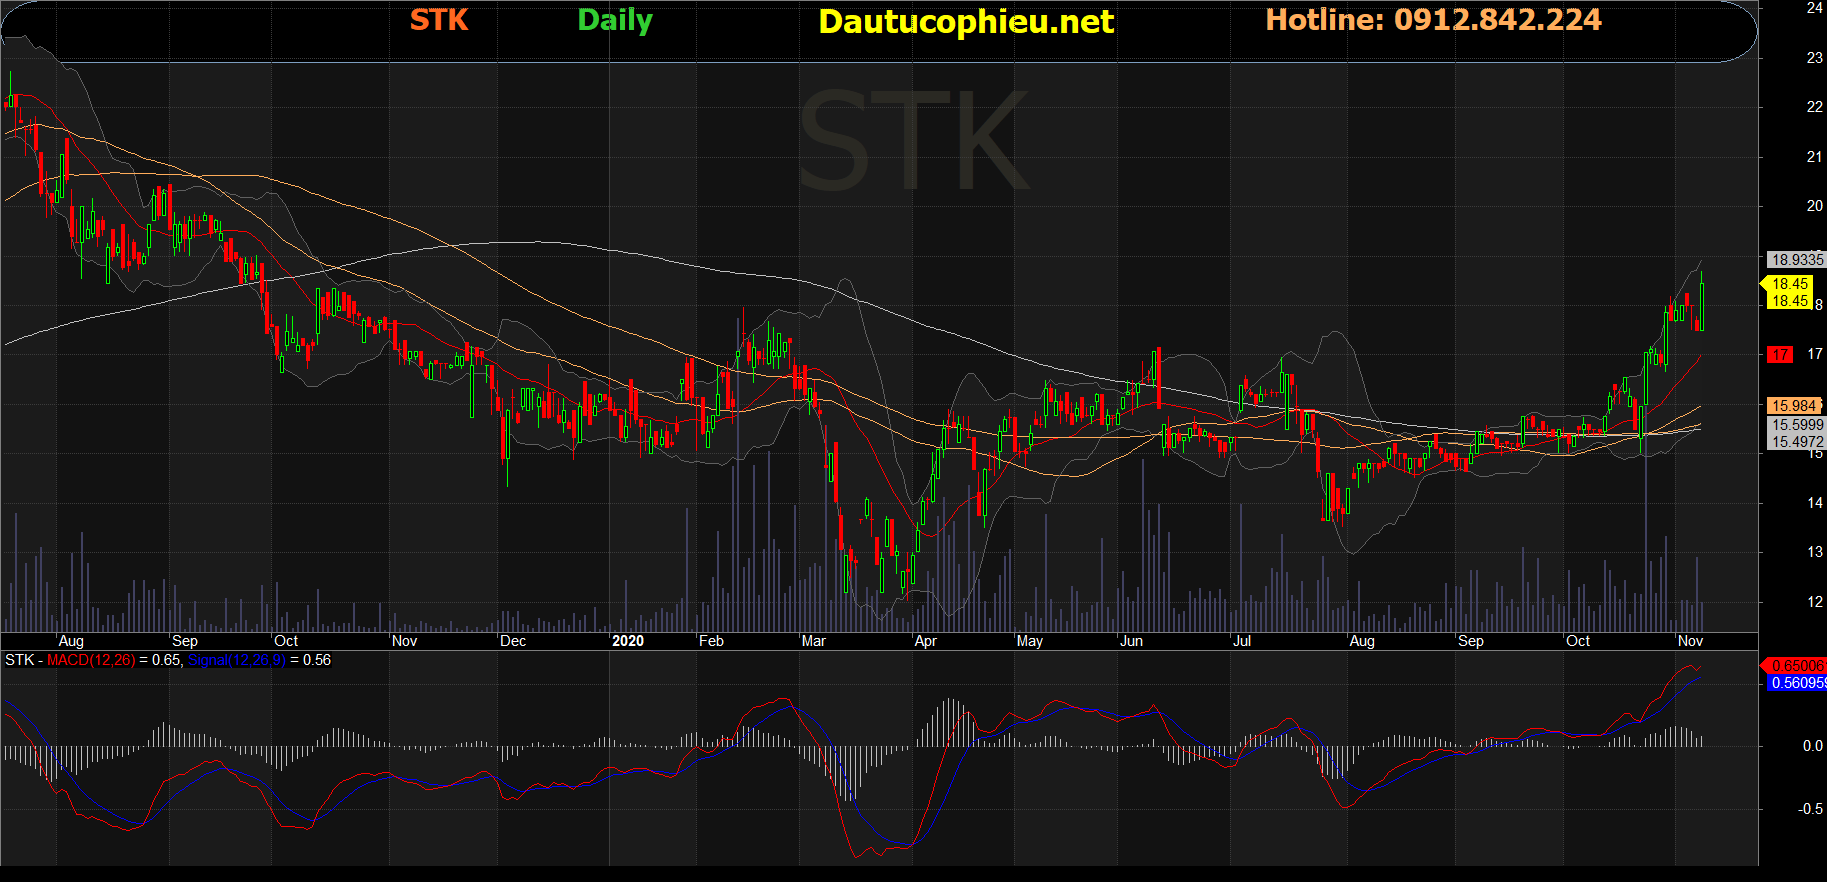This screenshot has height=882, width=1827.
Task: Select the Jun marker on time axis
Action: (x=1131, y=641)
